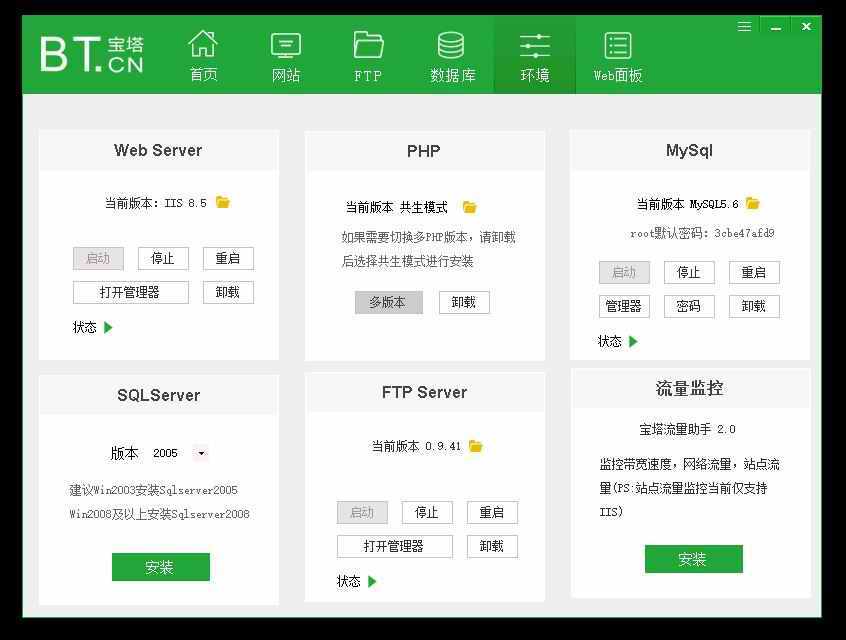Click MySql 重启 button

pos(754,273)
